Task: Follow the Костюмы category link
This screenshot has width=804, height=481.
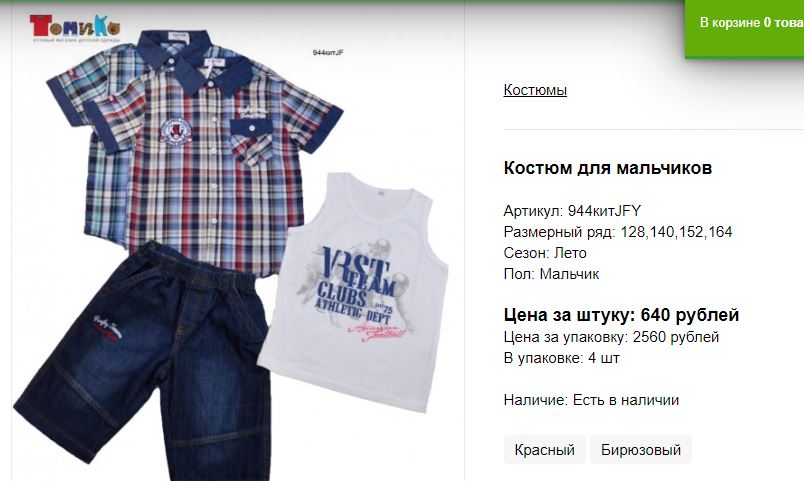Action: 535,90
